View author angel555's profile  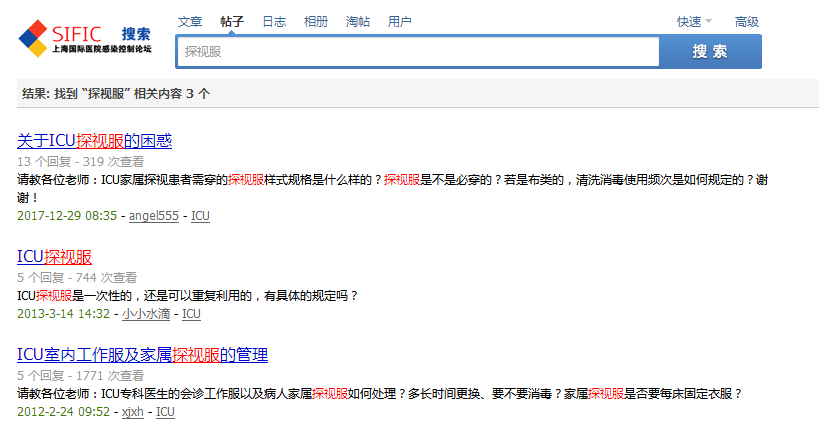(154, 216)
